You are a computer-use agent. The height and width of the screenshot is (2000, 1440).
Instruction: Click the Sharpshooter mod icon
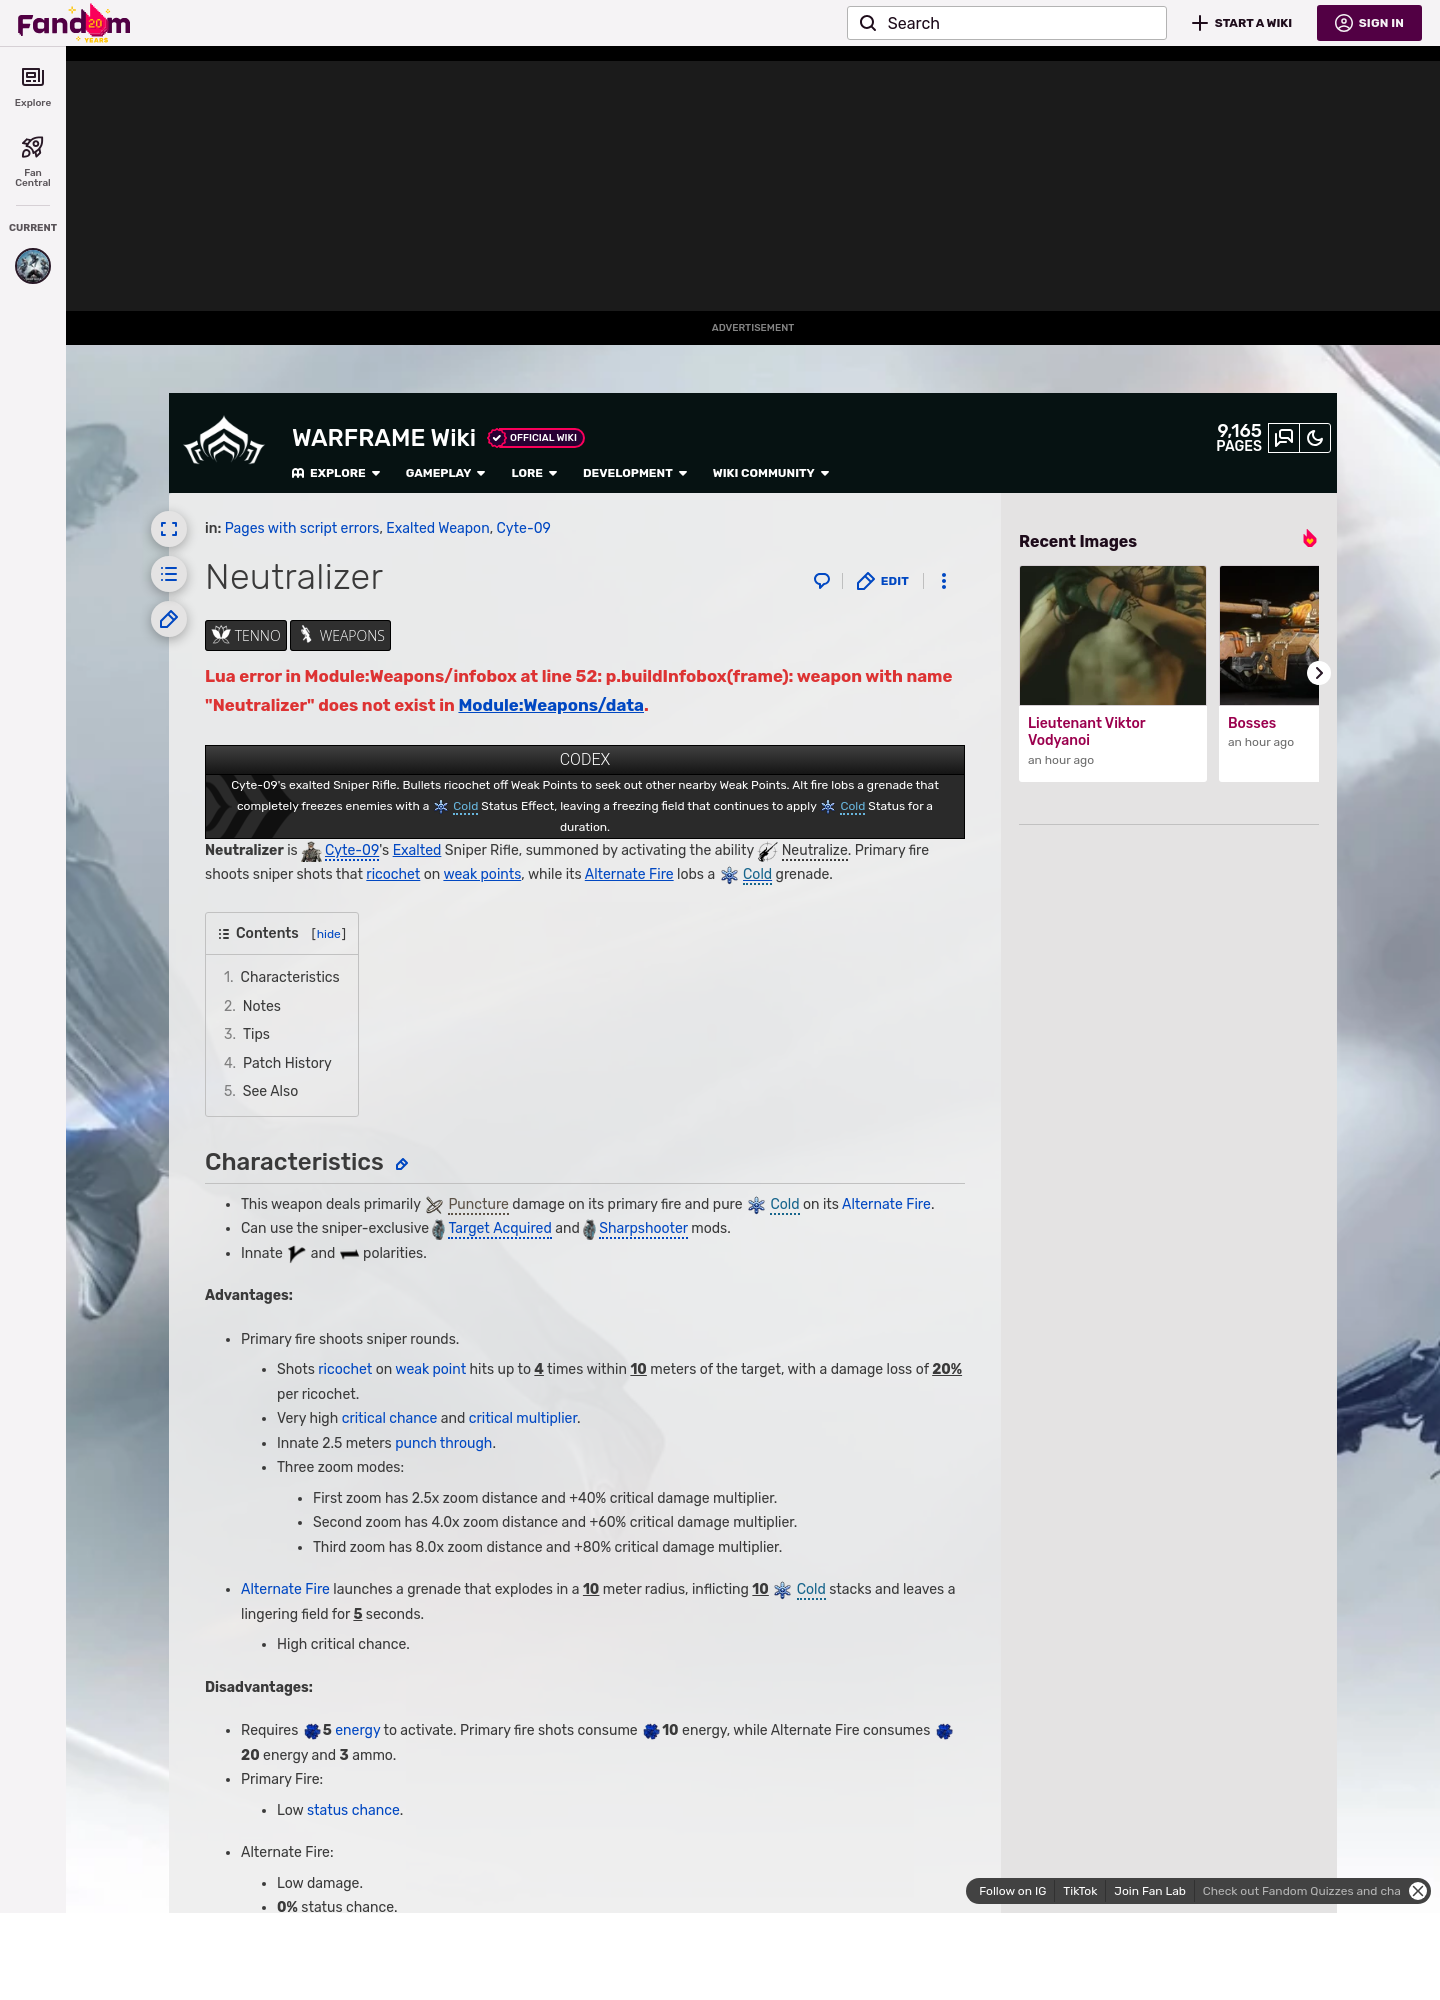coord(589,1229)
